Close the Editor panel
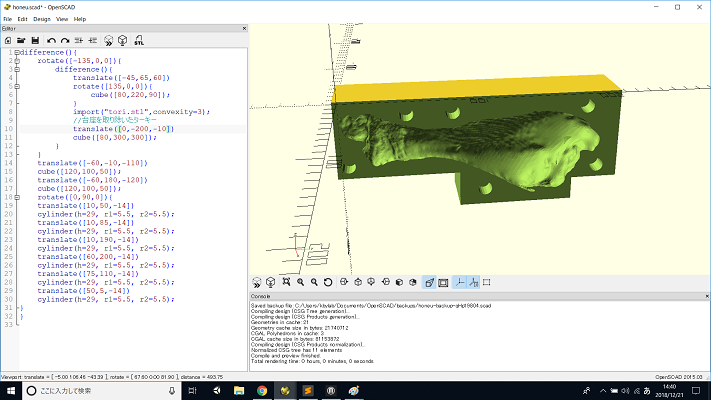This screenshot has width=711, height=400. click(x=244, y=28)
